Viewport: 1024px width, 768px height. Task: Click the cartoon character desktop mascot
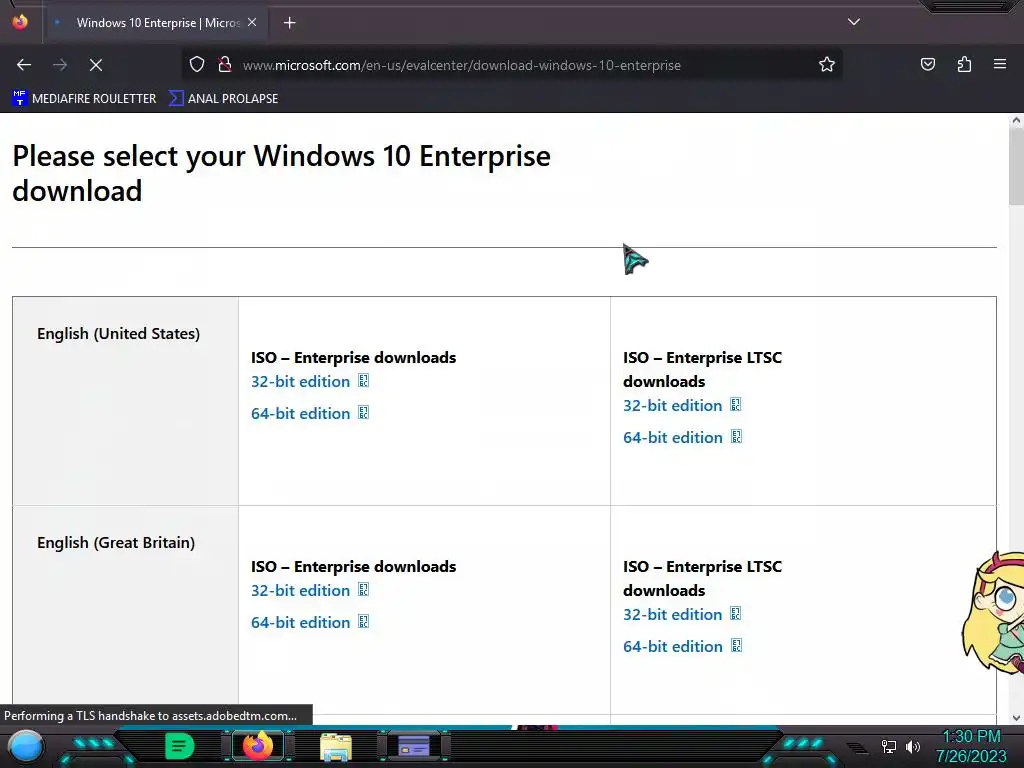993,612
